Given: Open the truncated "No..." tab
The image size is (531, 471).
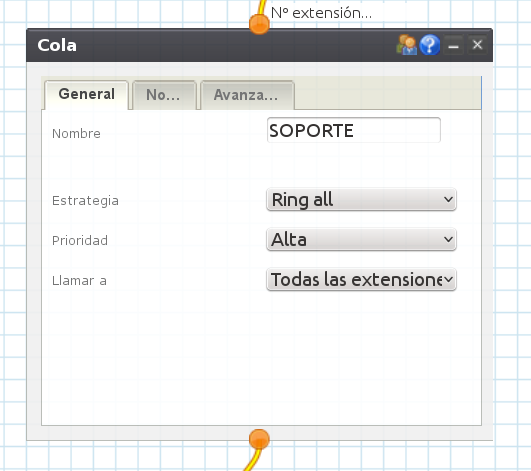Looking at the screenshot, I should click(164, 95).
